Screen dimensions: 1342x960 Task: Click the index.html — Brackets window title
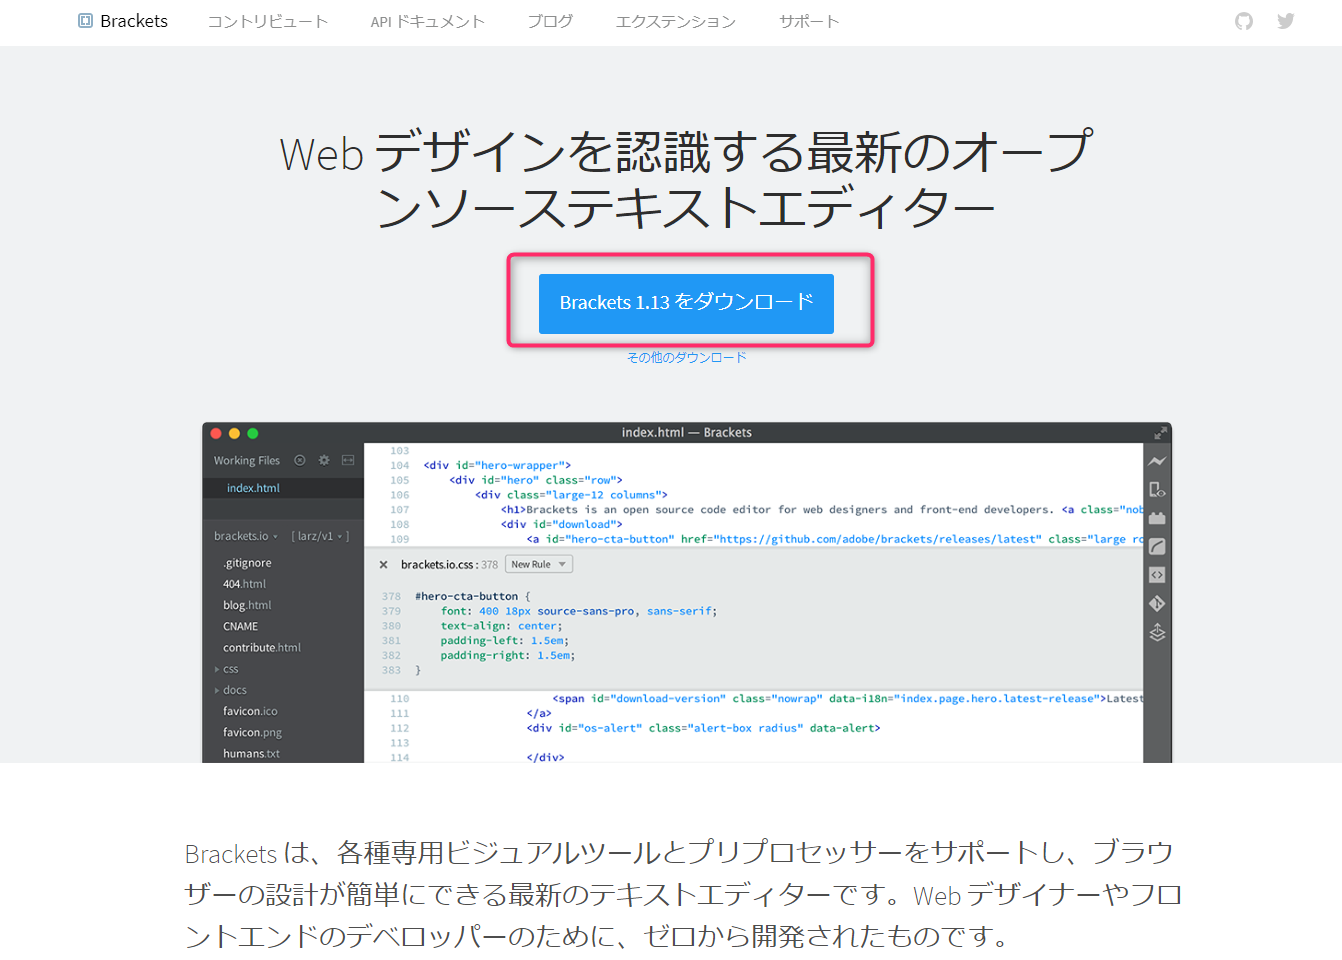pyautogui.click(x=686, y=433)
